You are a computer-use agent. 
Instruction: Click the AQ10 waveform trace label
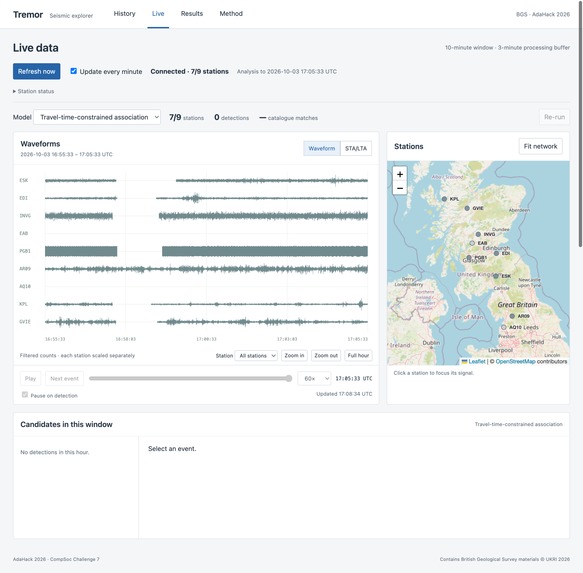[25, 286]
